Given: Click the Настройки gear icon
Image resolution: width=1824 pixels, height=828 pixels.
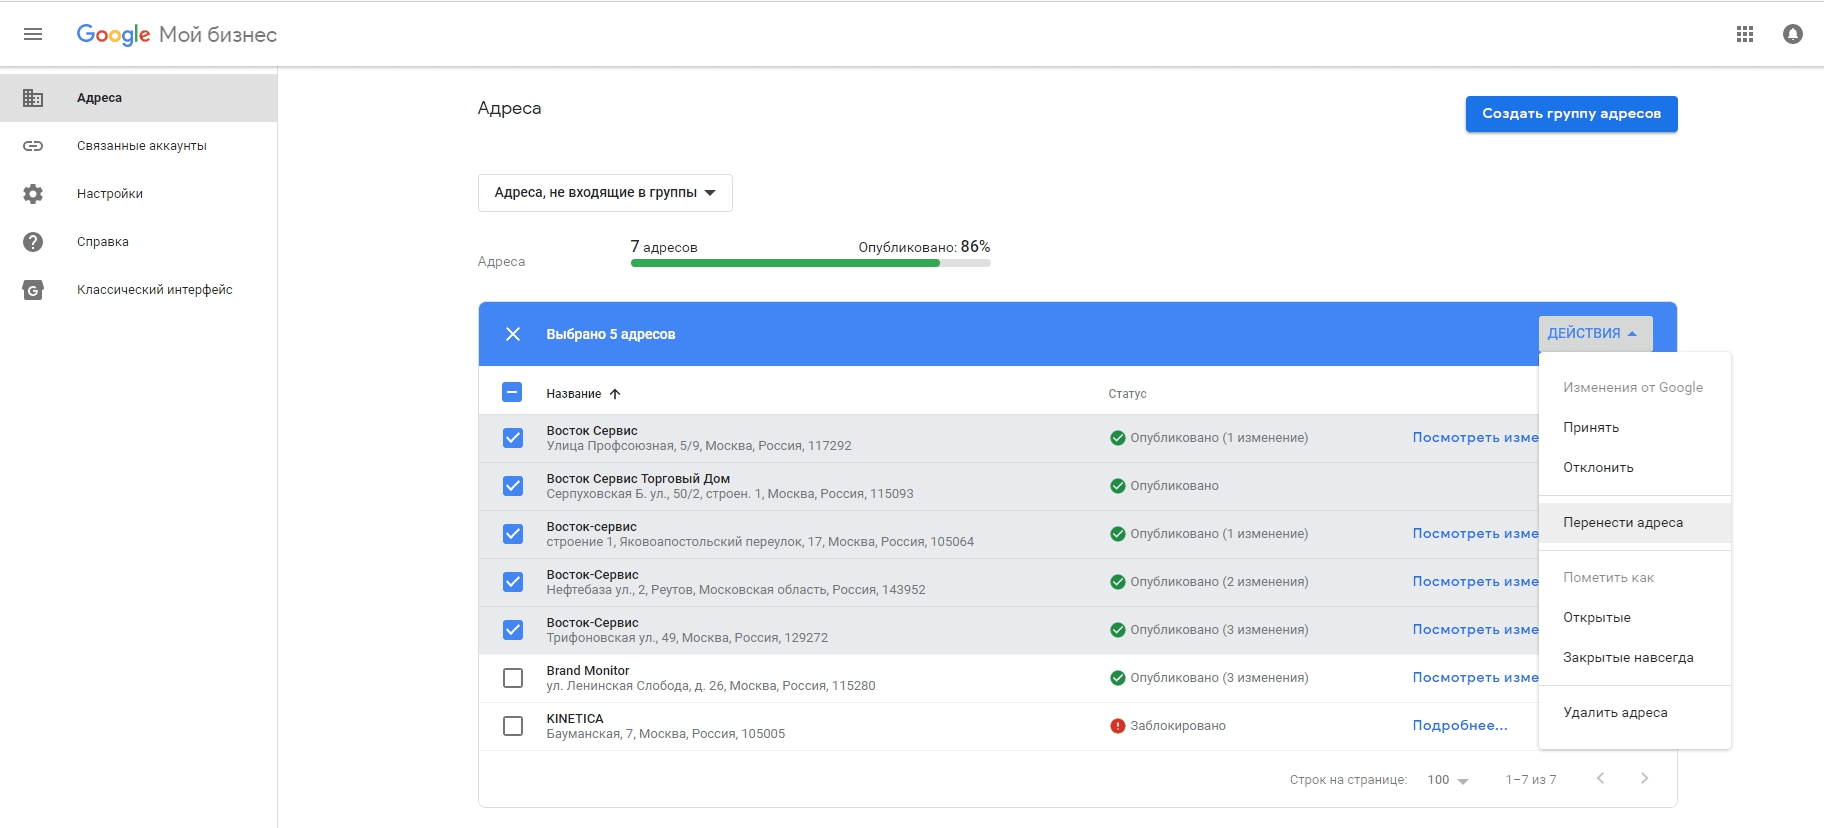Looking at the screenshot, I should tap(33, 194).
